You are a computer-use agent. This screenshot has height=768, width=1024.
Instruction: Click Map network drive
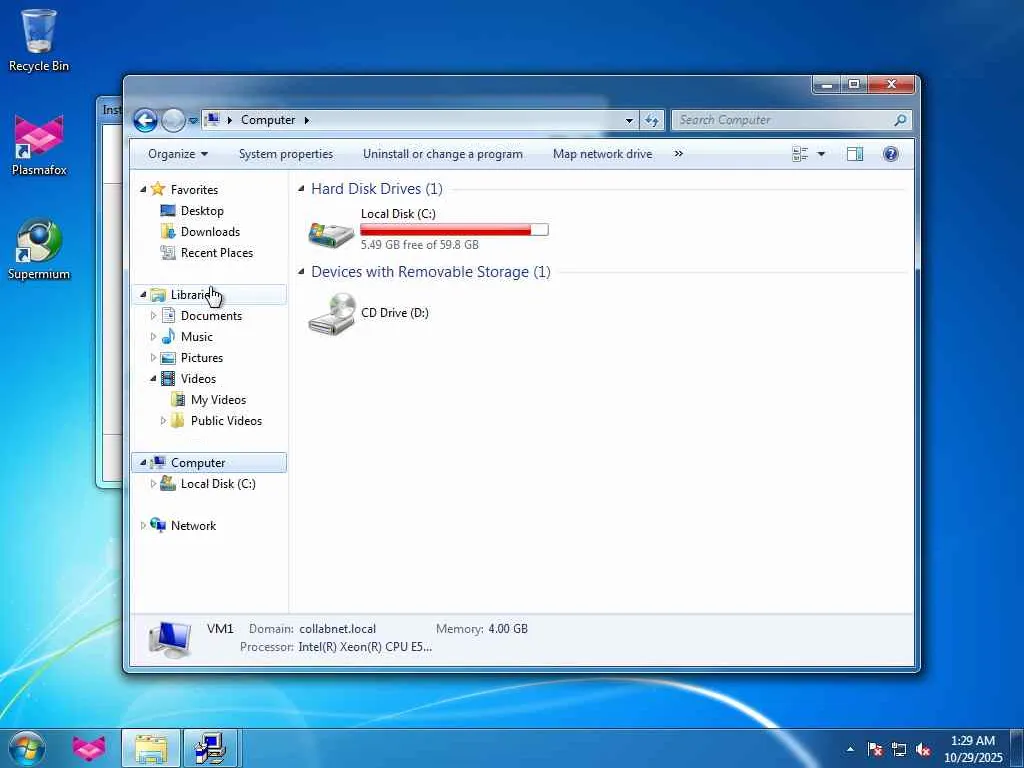tap(602, 154)
